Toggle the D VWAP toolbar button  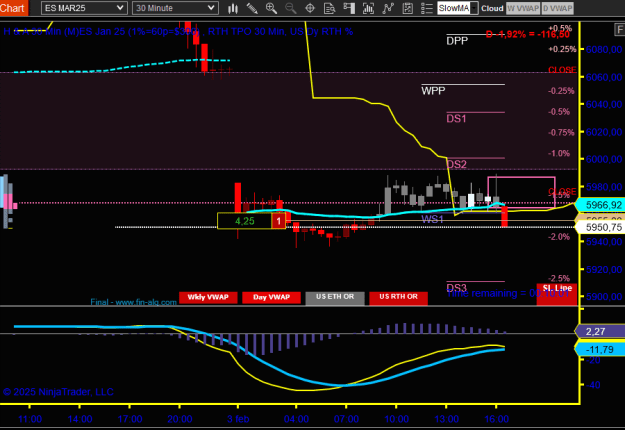pyautogui.click(x=557, y=8)
